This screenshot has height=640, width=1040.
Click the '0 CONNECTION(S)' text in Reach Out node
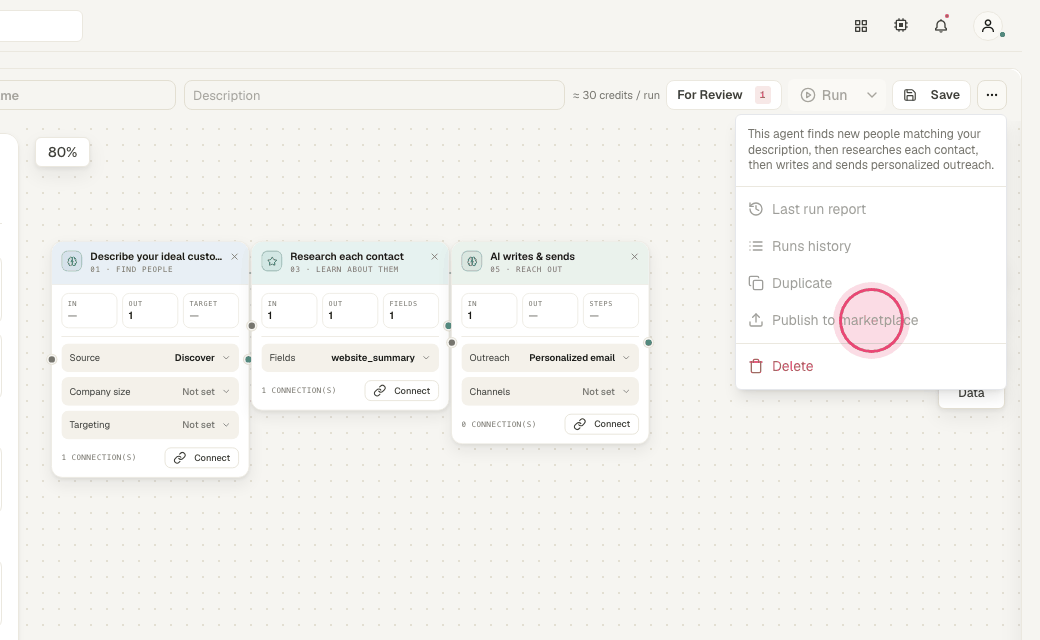coord(499,424)
